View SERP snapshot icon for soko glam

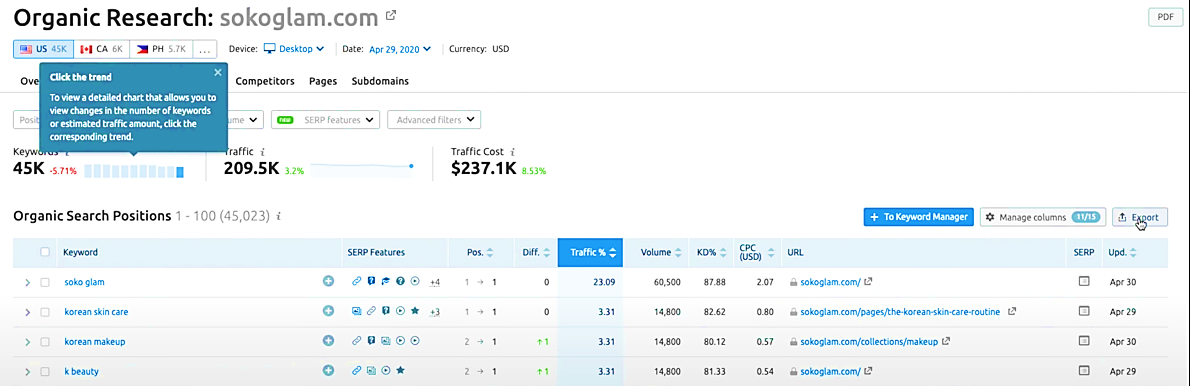point(1084,281)
